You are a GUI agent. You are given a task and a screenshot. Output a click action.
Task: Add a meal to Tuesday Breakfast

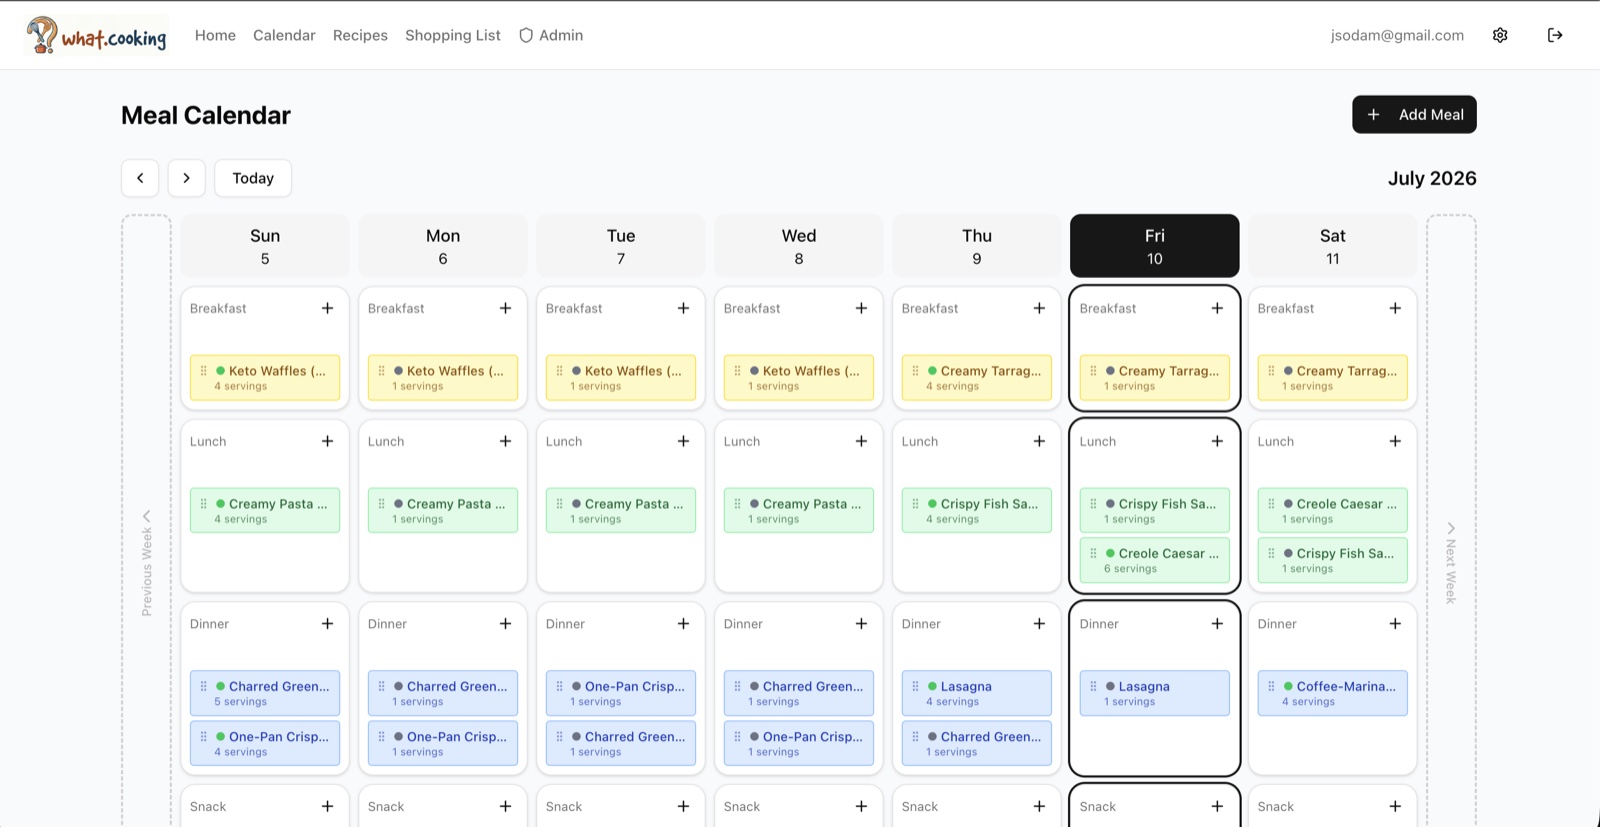(683, 308)
